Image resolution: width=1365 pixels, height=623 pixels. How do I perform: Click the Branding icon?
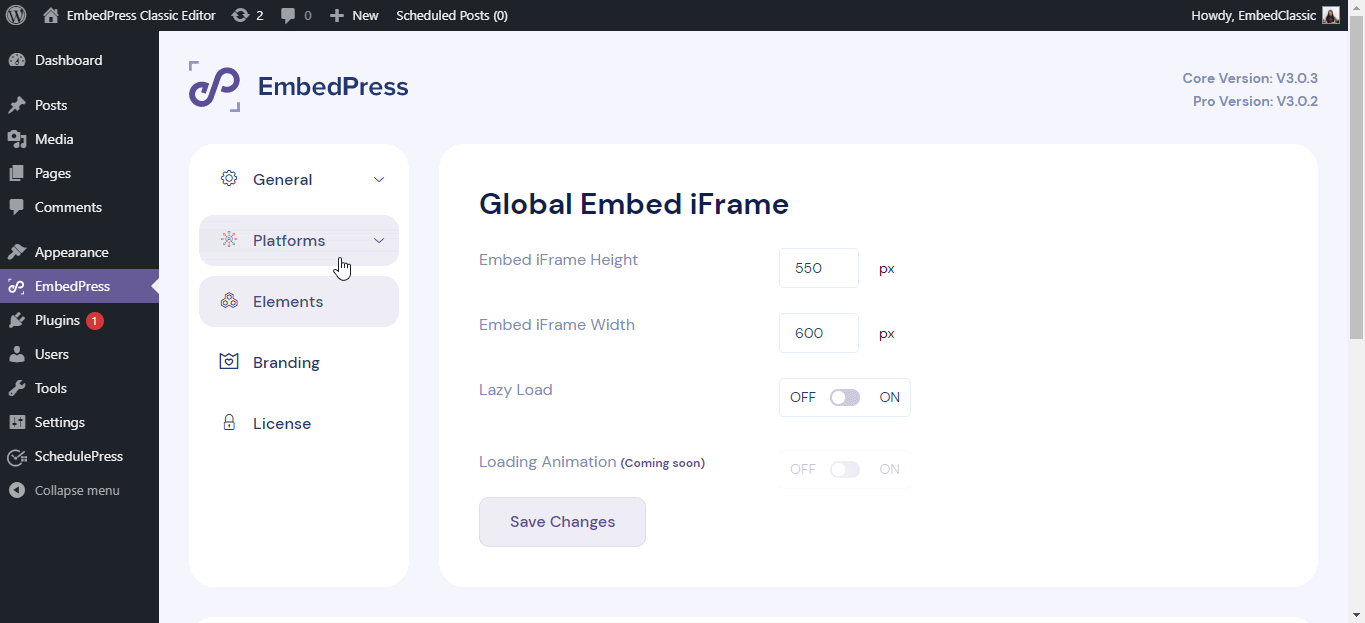coord(229,362)
